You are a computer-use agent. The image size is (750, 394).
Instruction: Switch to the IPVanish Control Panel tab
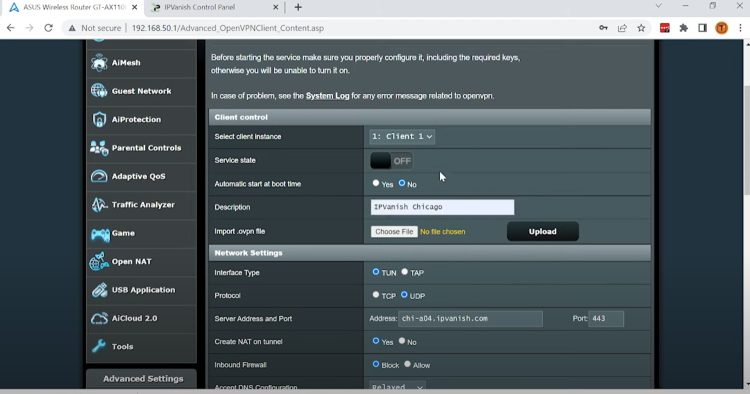(214, 7)
